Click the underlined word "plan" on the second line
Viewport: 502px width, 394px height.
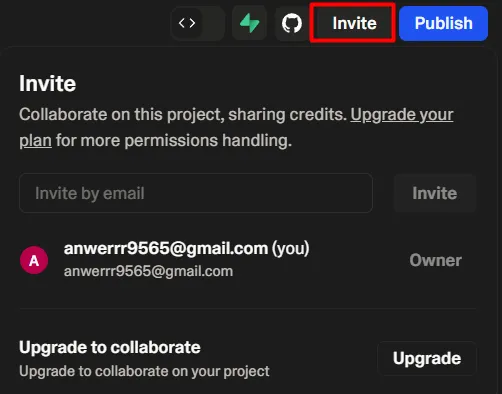[x=35, y=140]
